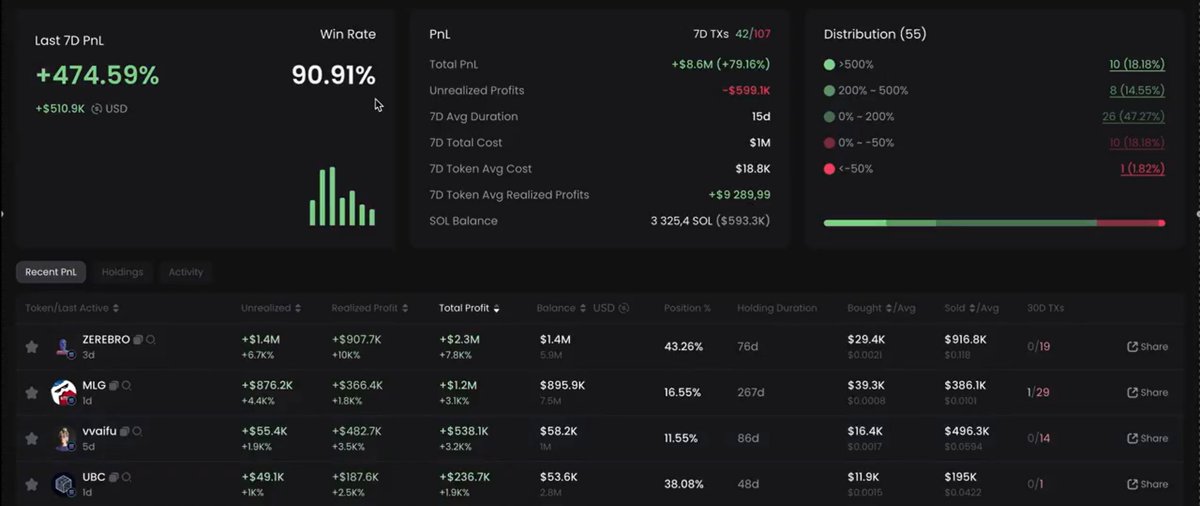Open the Activity tab
This screenshot has height=506, width=1200.
click(185, 272)
